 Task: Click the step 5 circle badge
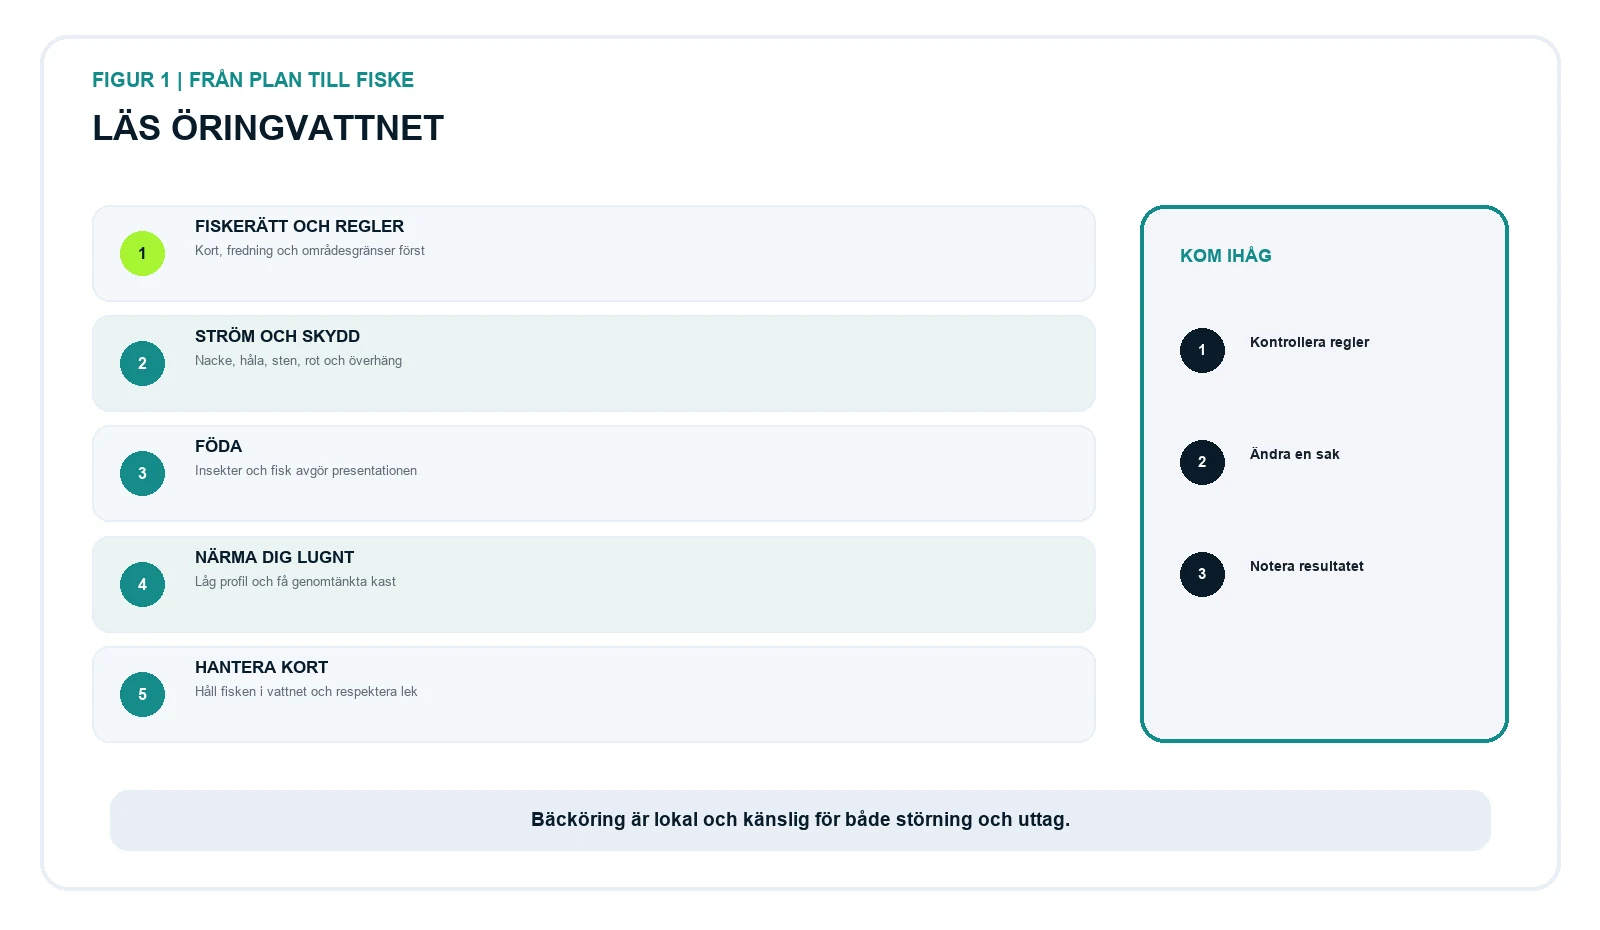tap(142, 694)
